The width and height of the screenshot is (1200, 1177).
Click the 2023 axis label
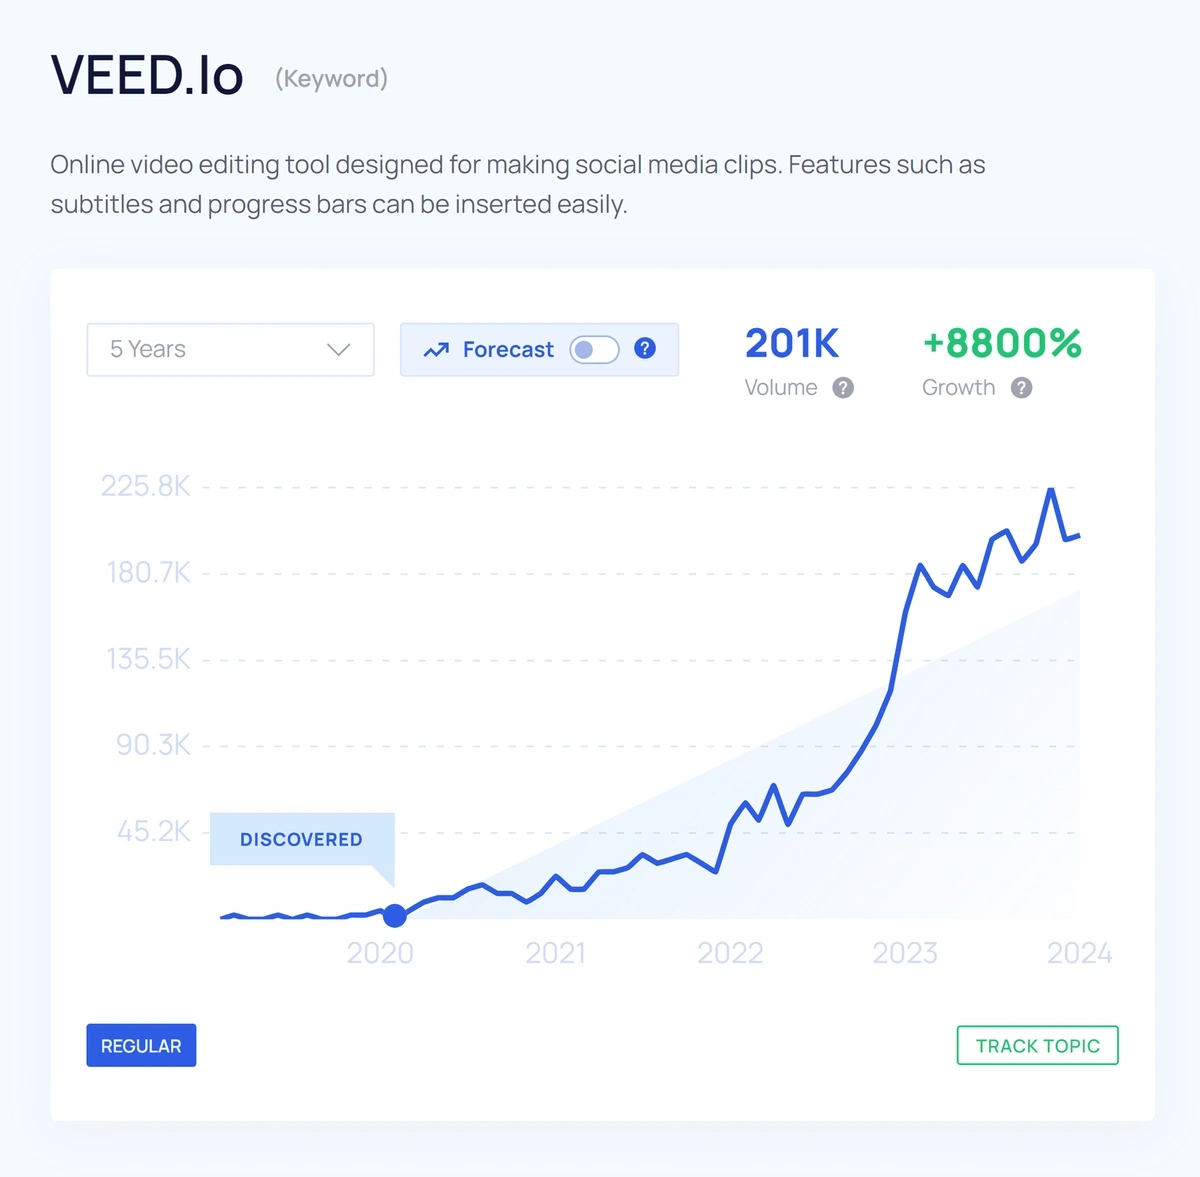pos(905,953)
